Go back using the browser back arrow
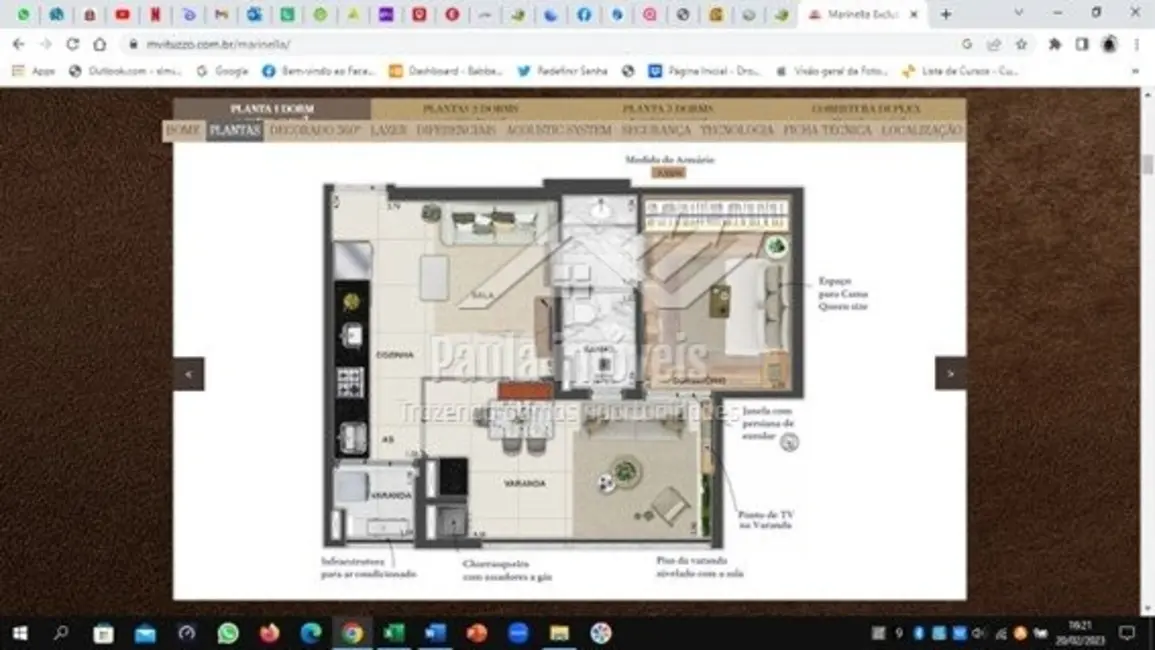The image size is (1155, 650). pyautogui.click(x=18, y=44)
